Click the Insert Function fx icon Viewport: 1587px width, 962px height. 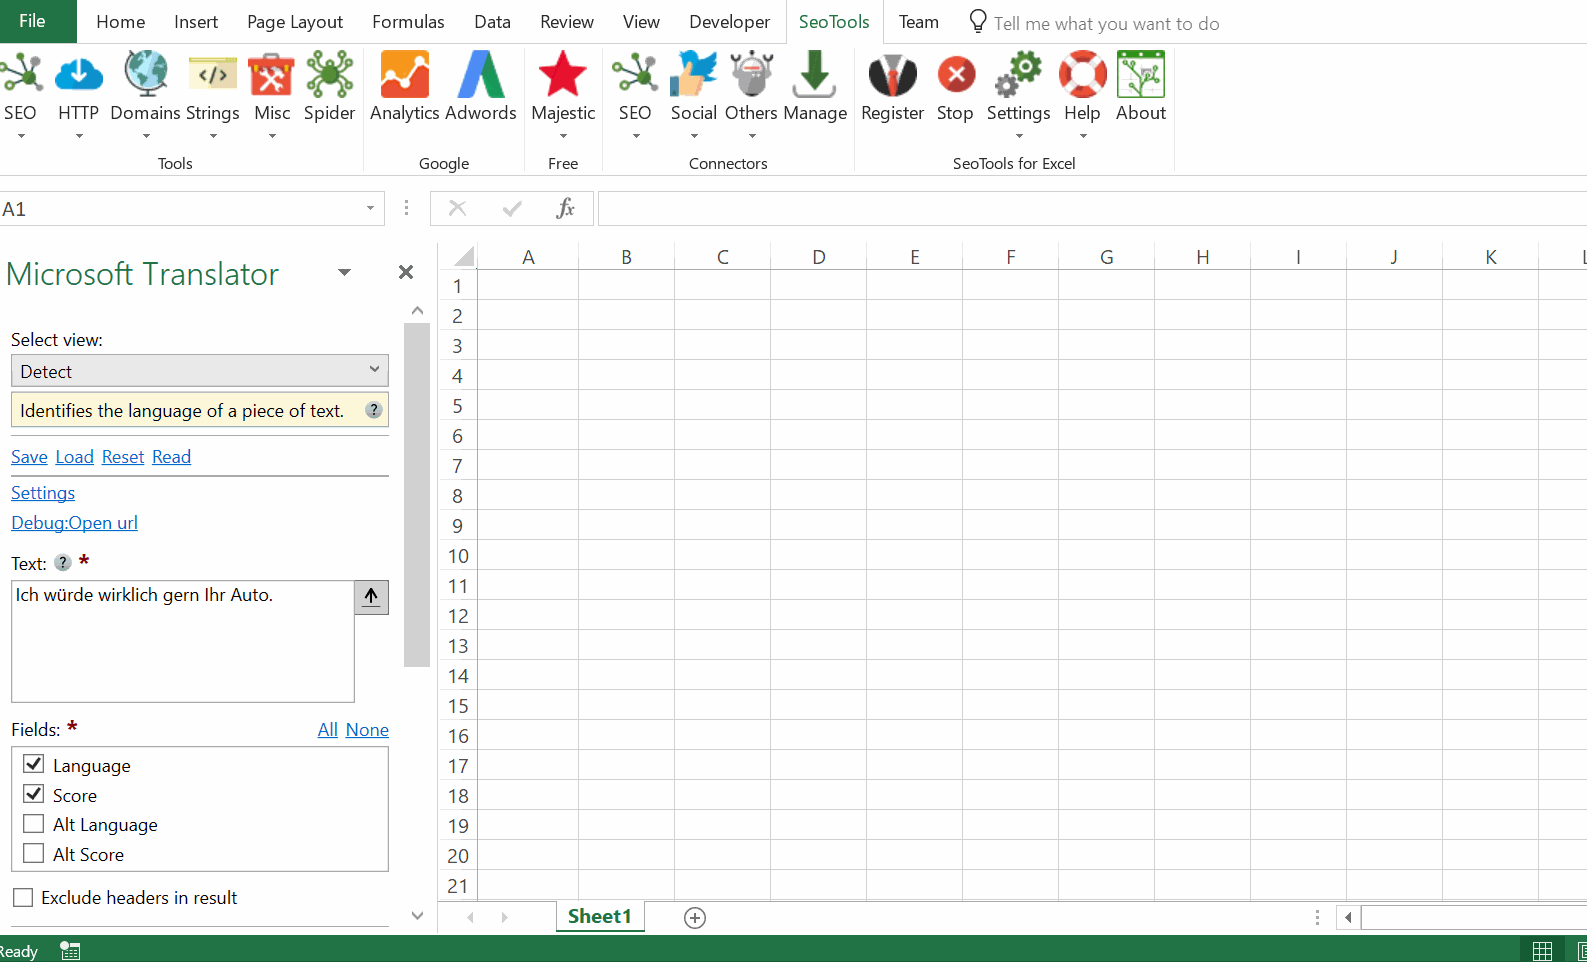566,208
